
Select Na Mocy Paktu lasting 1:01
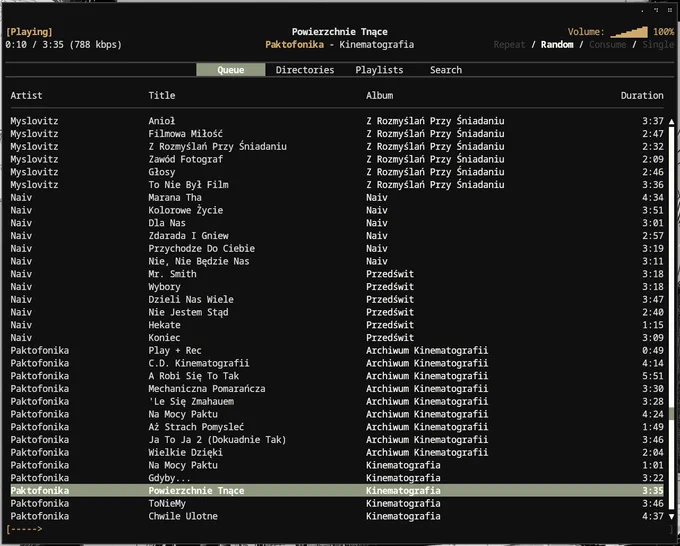(337, 465)
